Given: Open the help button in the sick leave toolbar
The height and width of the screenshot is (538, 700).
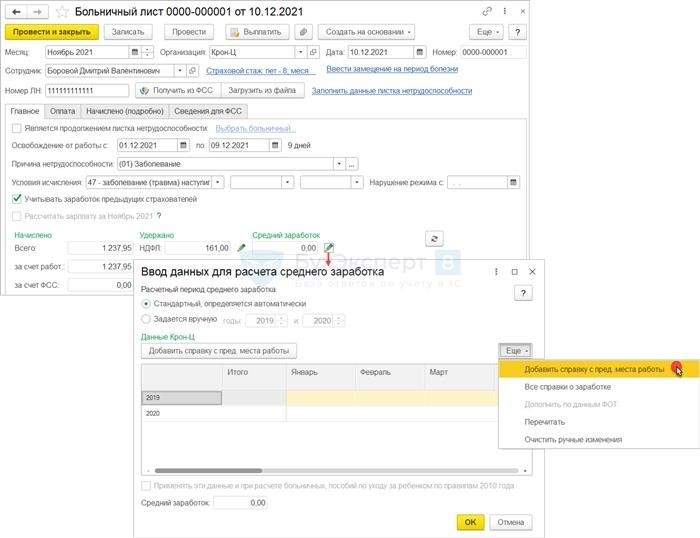Looking at the screenshot, I should click(x=517, y=32).
